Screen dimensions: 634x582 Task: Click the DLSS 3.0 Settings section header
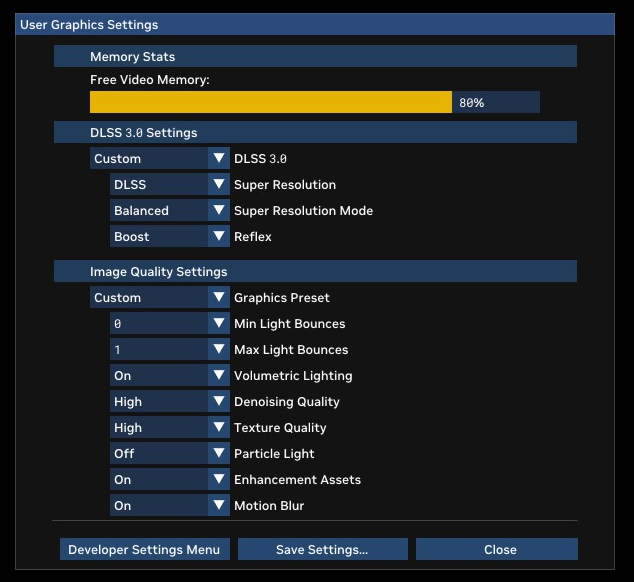tap(315, 132)
